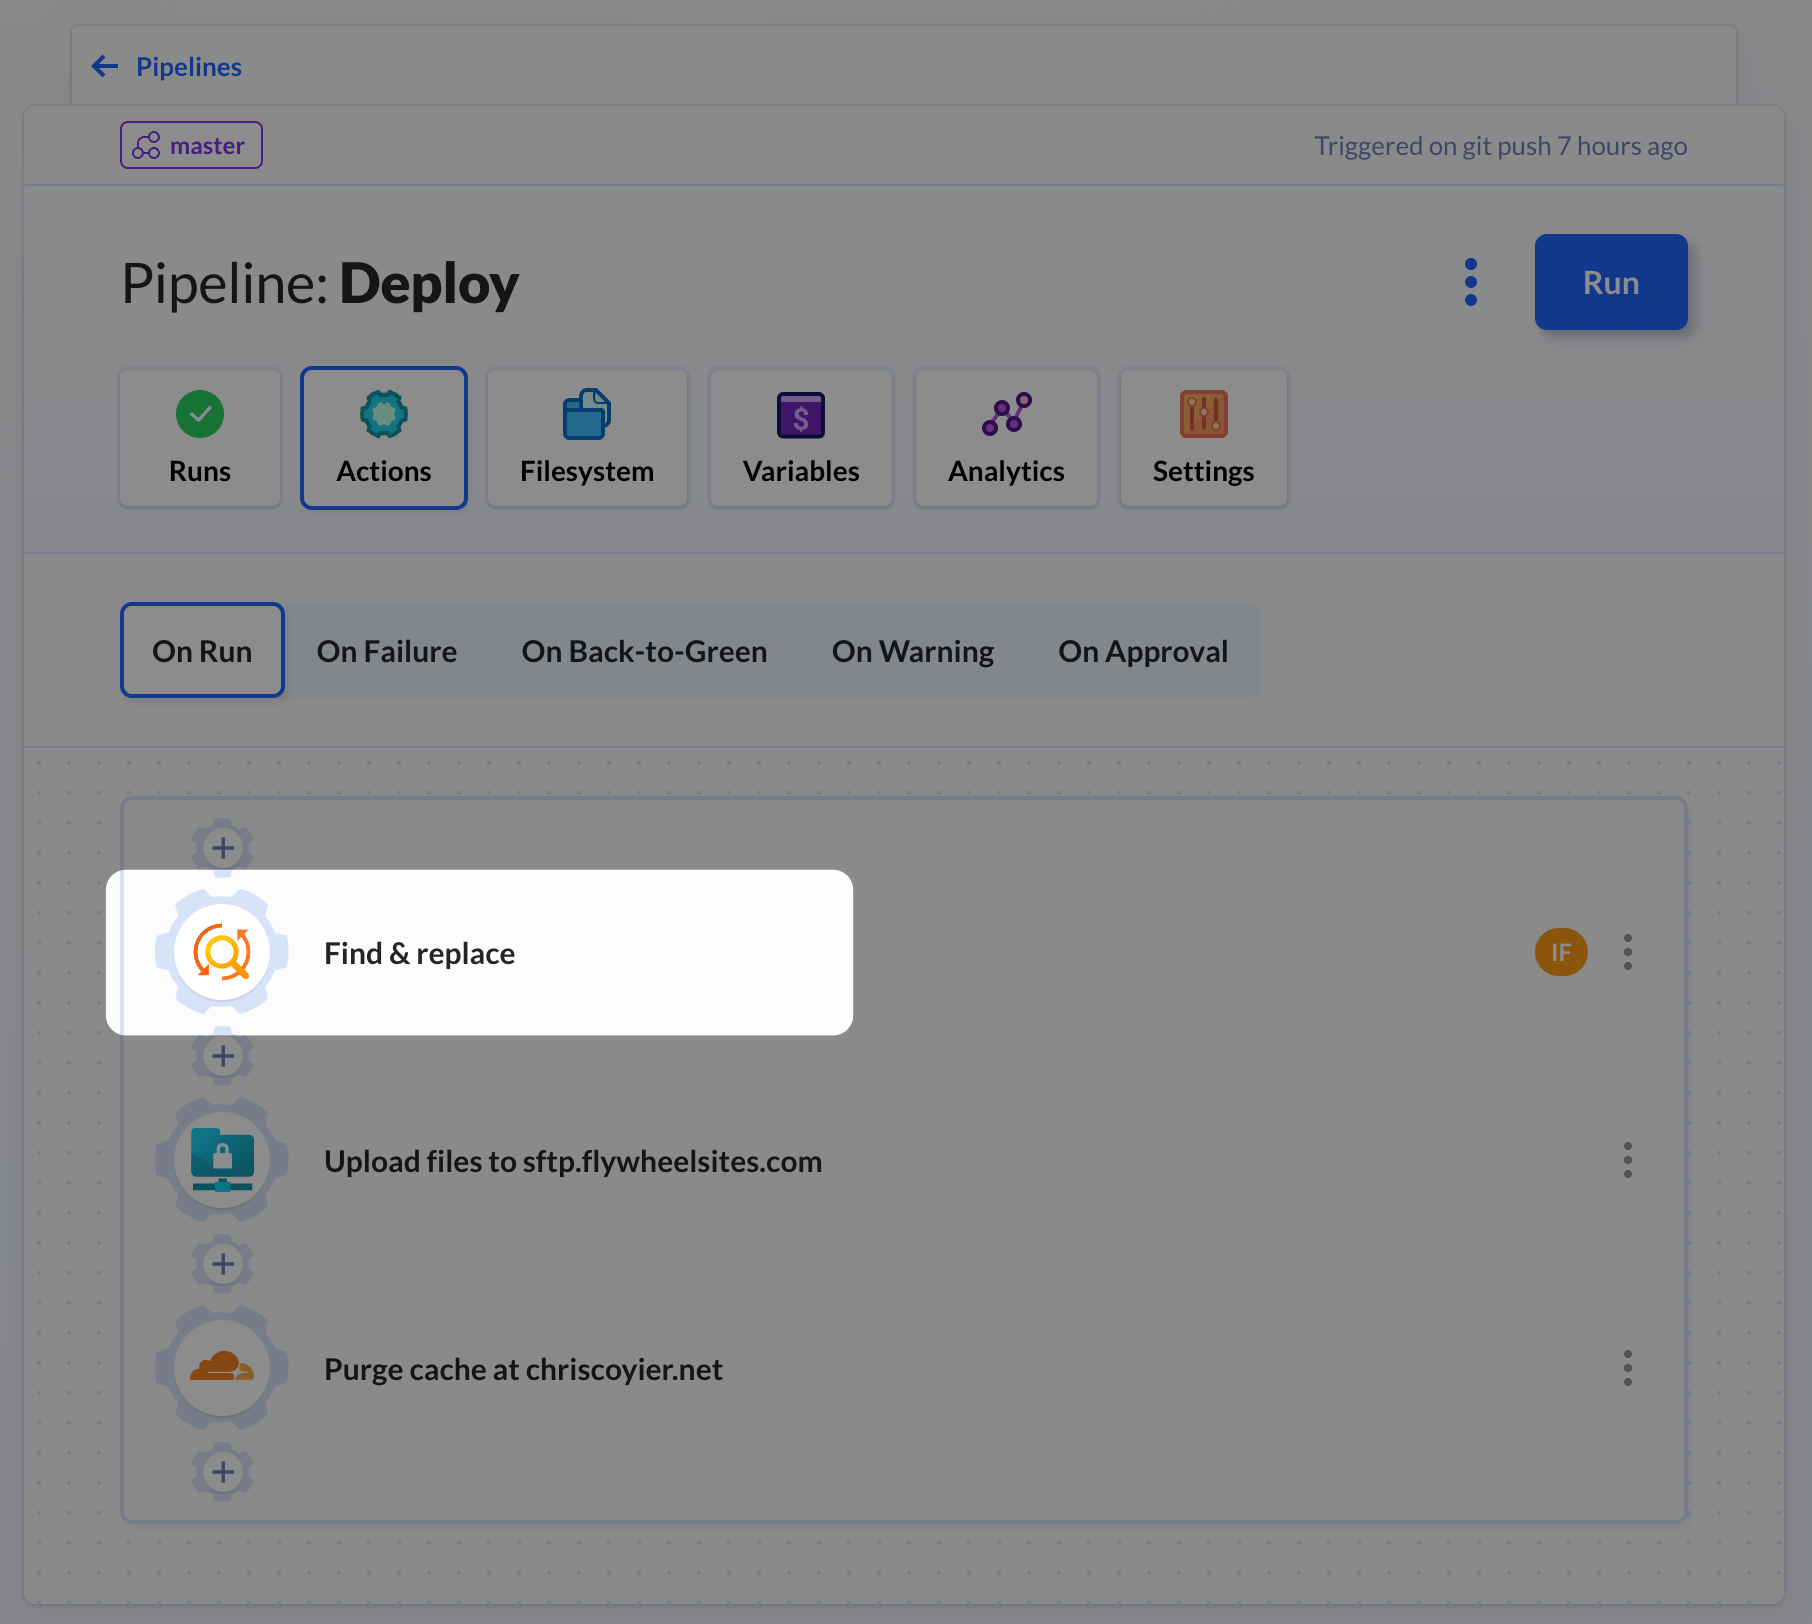Click the Filesystem folder icon
The width and height of the screenshot is (1812, 1624).
click(587, 414)
